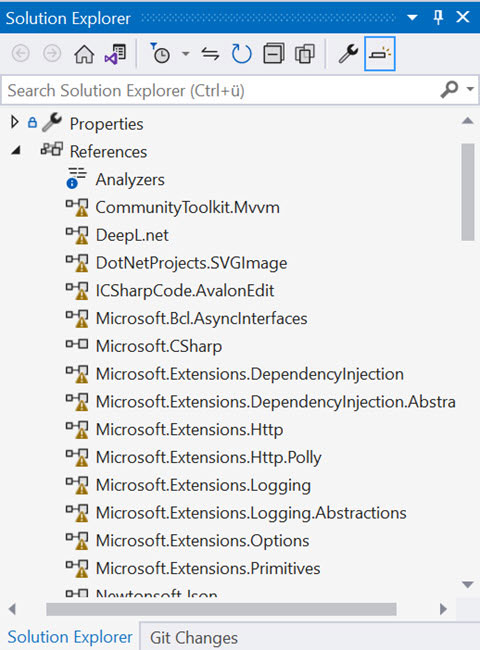Select Microsoft.Extensions.Primitives reference
Viewport: 480px width, 650px height.
tap(208, 568)
